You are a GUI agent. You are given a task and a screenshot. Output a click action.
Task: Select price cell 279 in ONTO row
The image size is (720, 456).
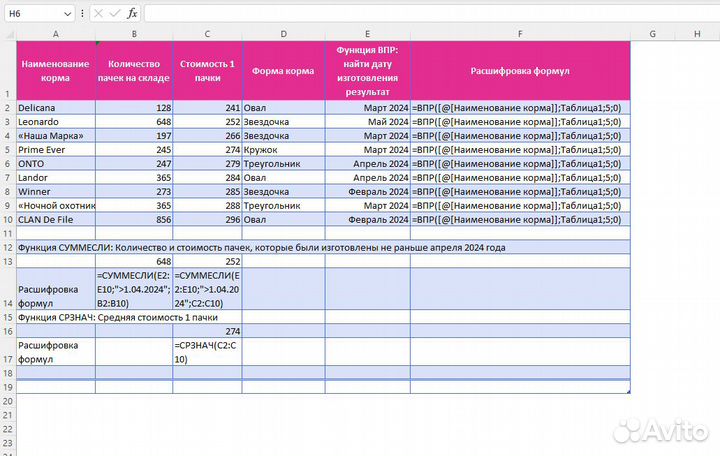(x=207, y=163)
